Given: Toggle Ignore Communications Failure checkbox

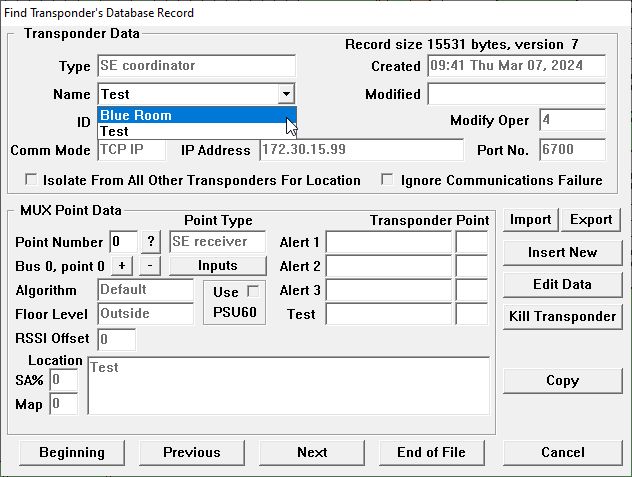Looking at the screenshot, I should click(x=387, y=181).
